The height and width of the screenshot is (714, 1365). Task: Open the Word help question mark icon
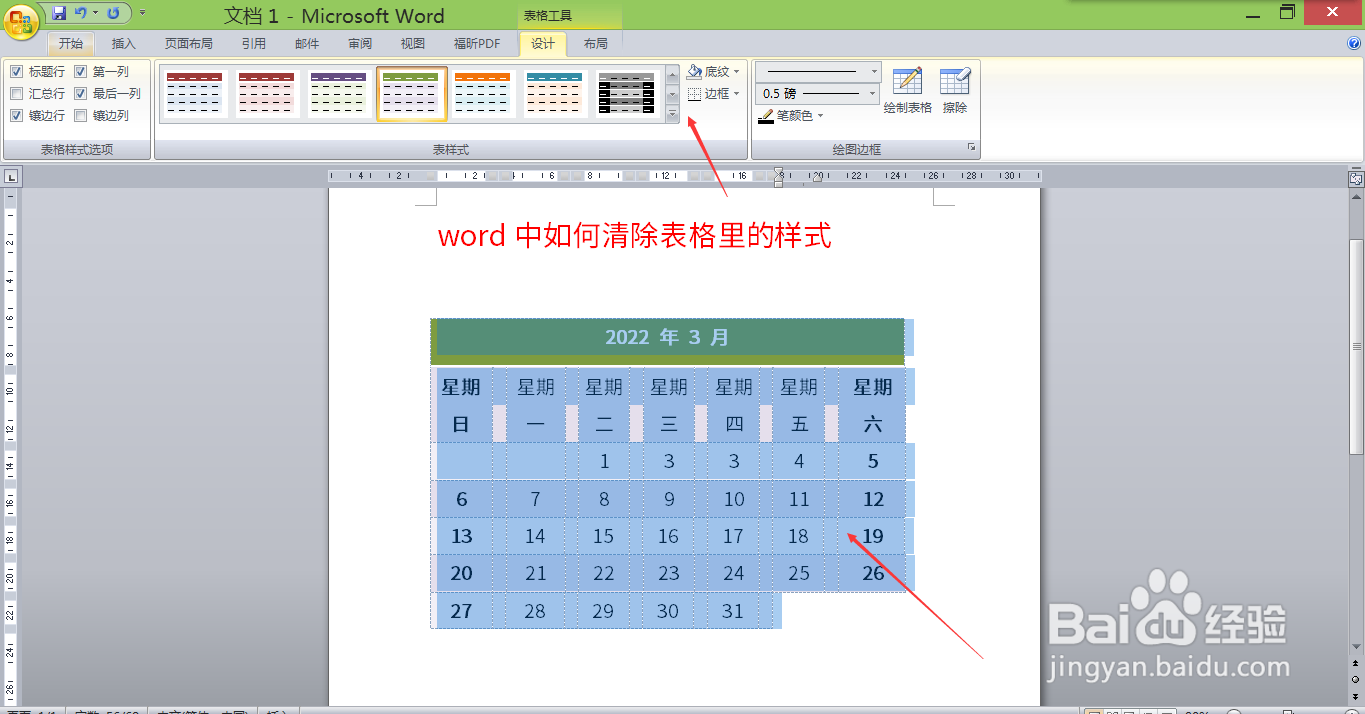point(1354,43)
